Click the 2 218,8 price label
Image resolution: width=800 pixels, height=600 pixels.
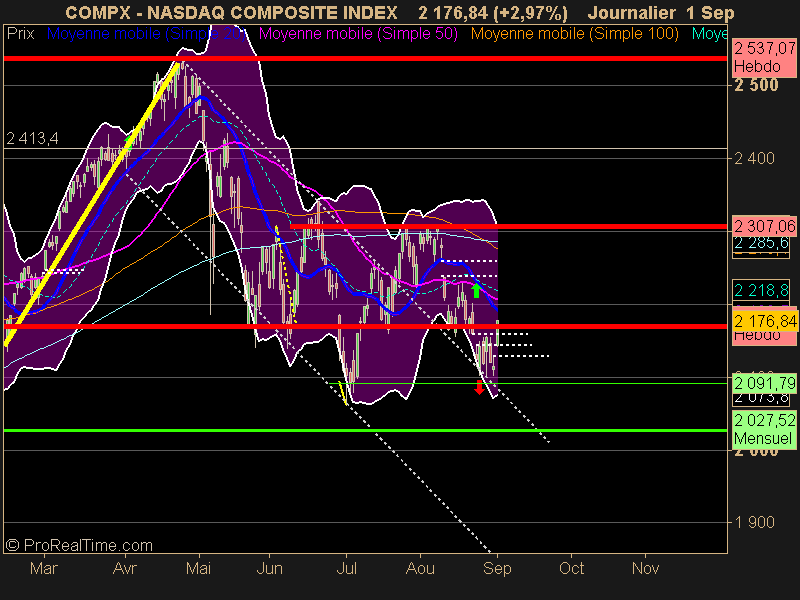click(x=761, y=290)
